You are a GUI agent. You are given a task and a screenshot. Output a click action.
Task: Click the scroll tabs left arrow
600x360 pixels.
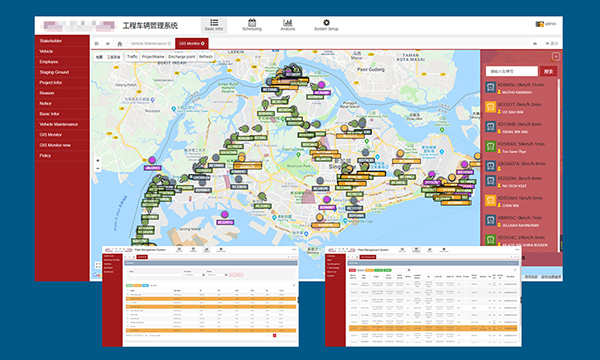click(108, 44)
